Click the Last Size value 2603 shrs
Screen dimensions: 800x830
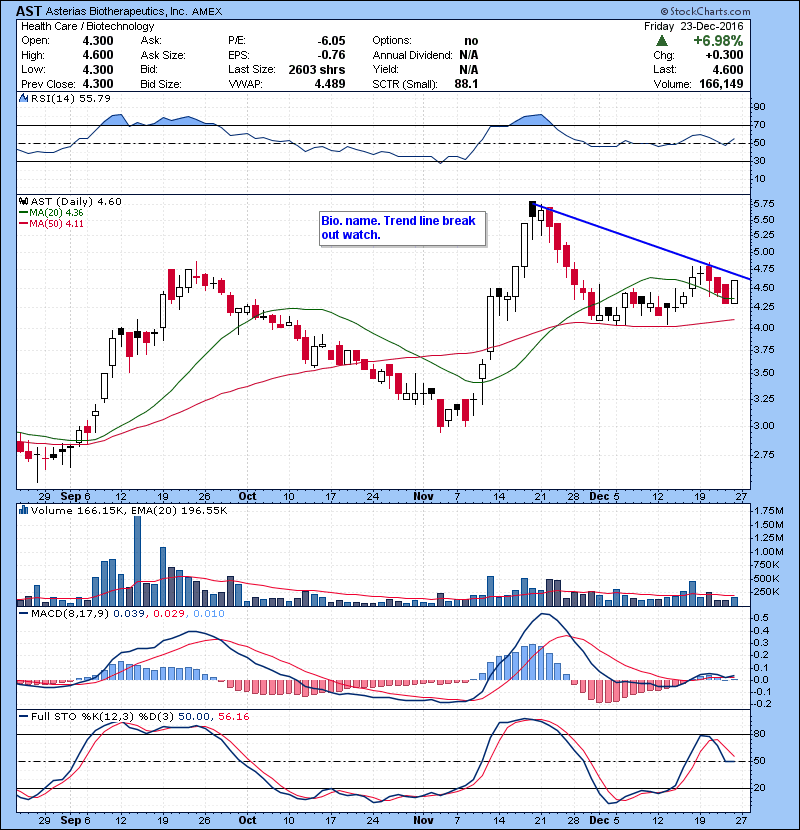coord(317,69)
